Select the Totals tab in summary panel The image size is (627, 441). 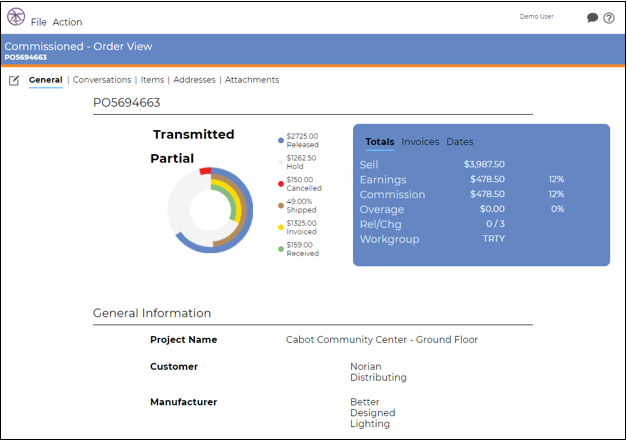pyautogui.click(x=380, y=142)
